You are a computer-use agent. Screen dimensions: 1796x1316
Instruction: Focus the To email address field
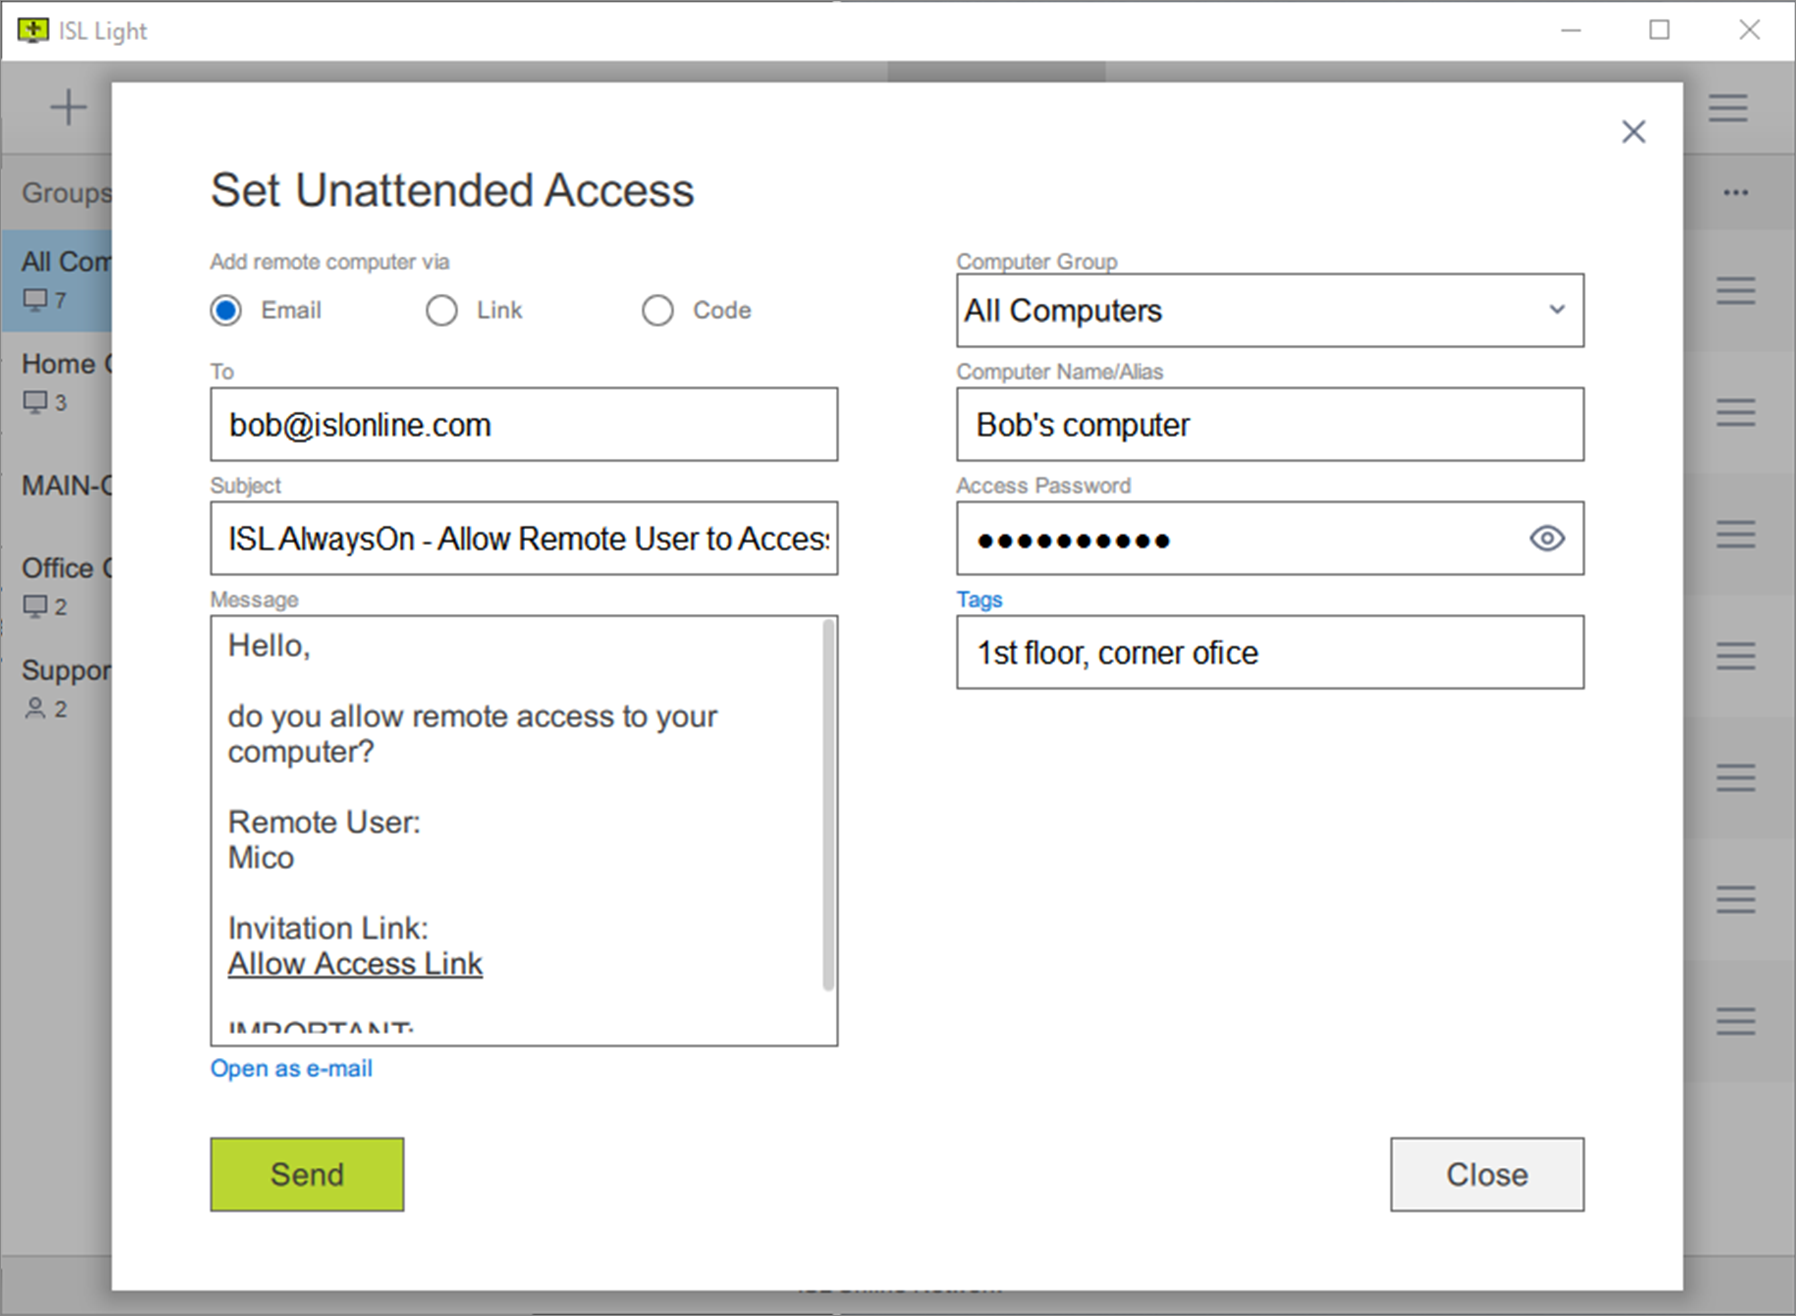[x=524, y=425]
